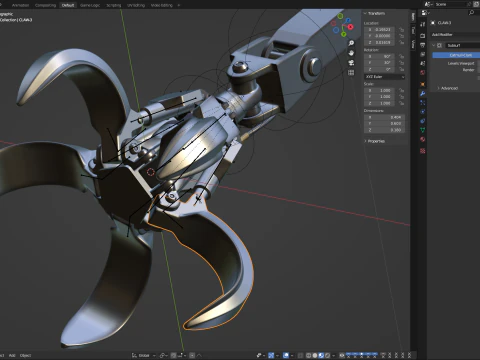This screenshot has height=360, width=480.
Task: Collapse the Subsurf modifier panel
Action: [x=434, y=45]
